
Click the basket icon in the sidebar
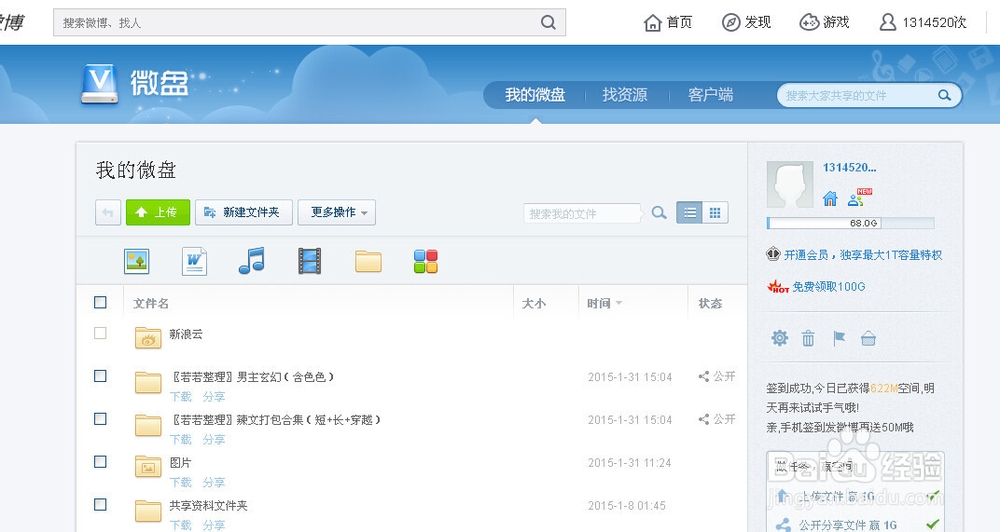pyautogui.click(x=868, y=338)
